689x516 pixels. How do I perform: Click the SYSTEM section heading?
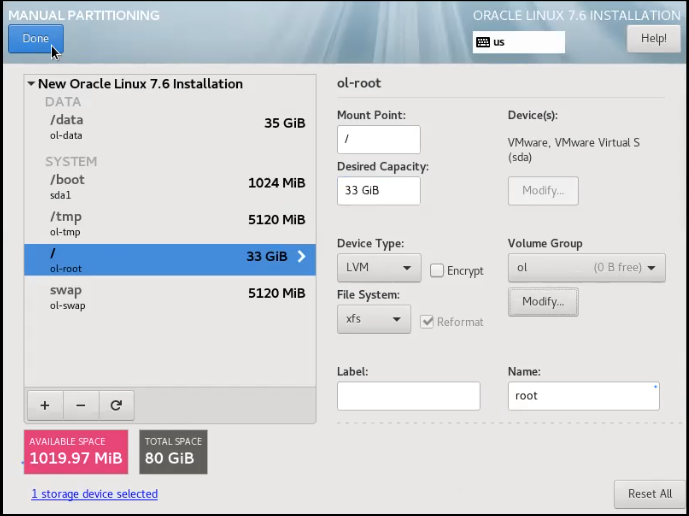pos(71,161)
